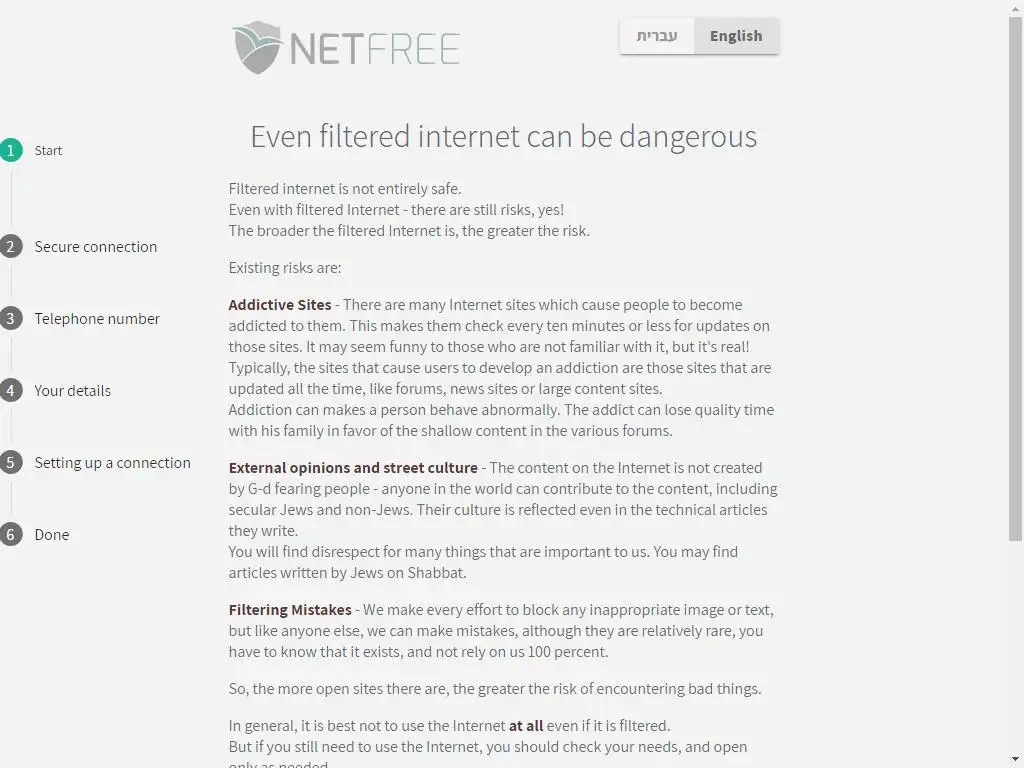This screenshot has height=768, width=1024.
Task: Select the English language button
Action: [736, 36]
